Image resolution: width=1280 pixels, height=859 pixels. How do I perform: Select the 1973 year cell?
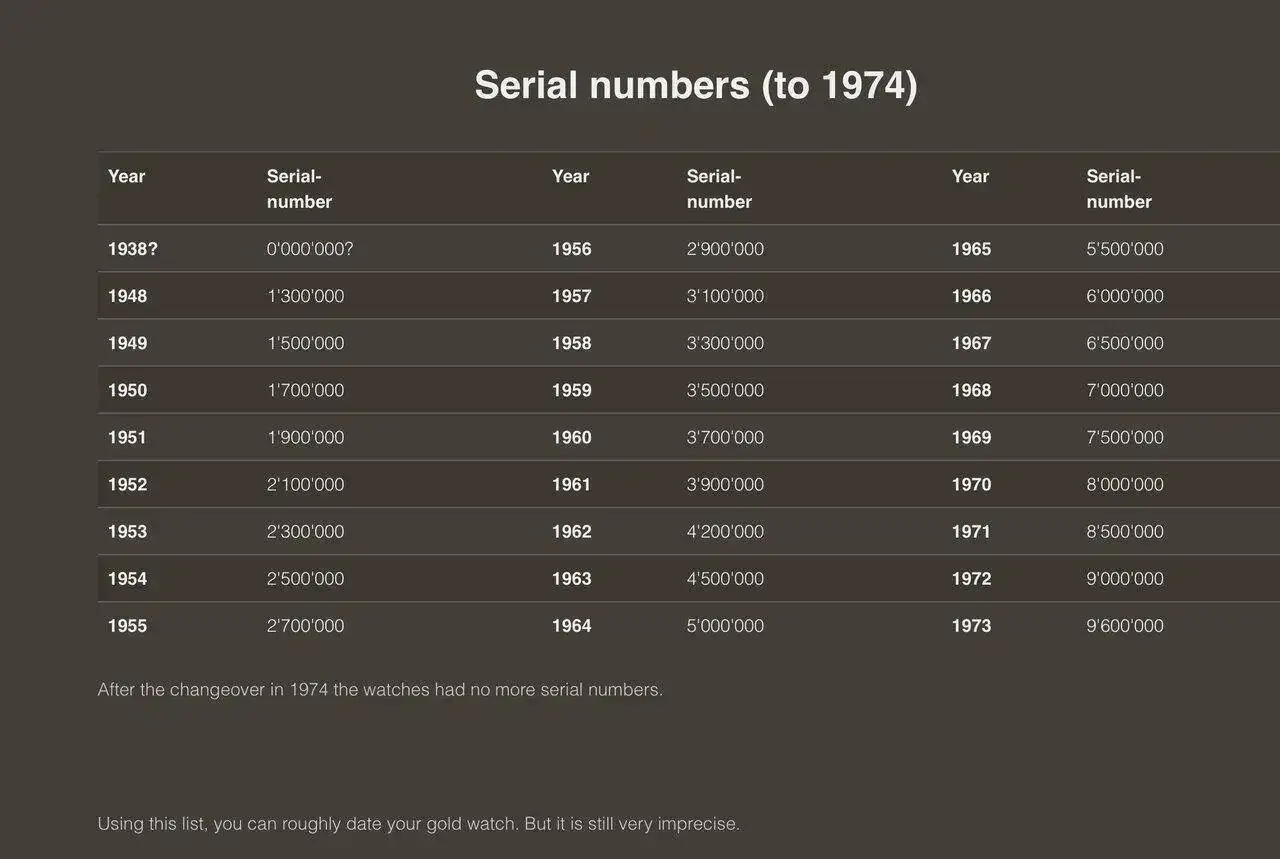pyautogui.click(x=972, y=626)
